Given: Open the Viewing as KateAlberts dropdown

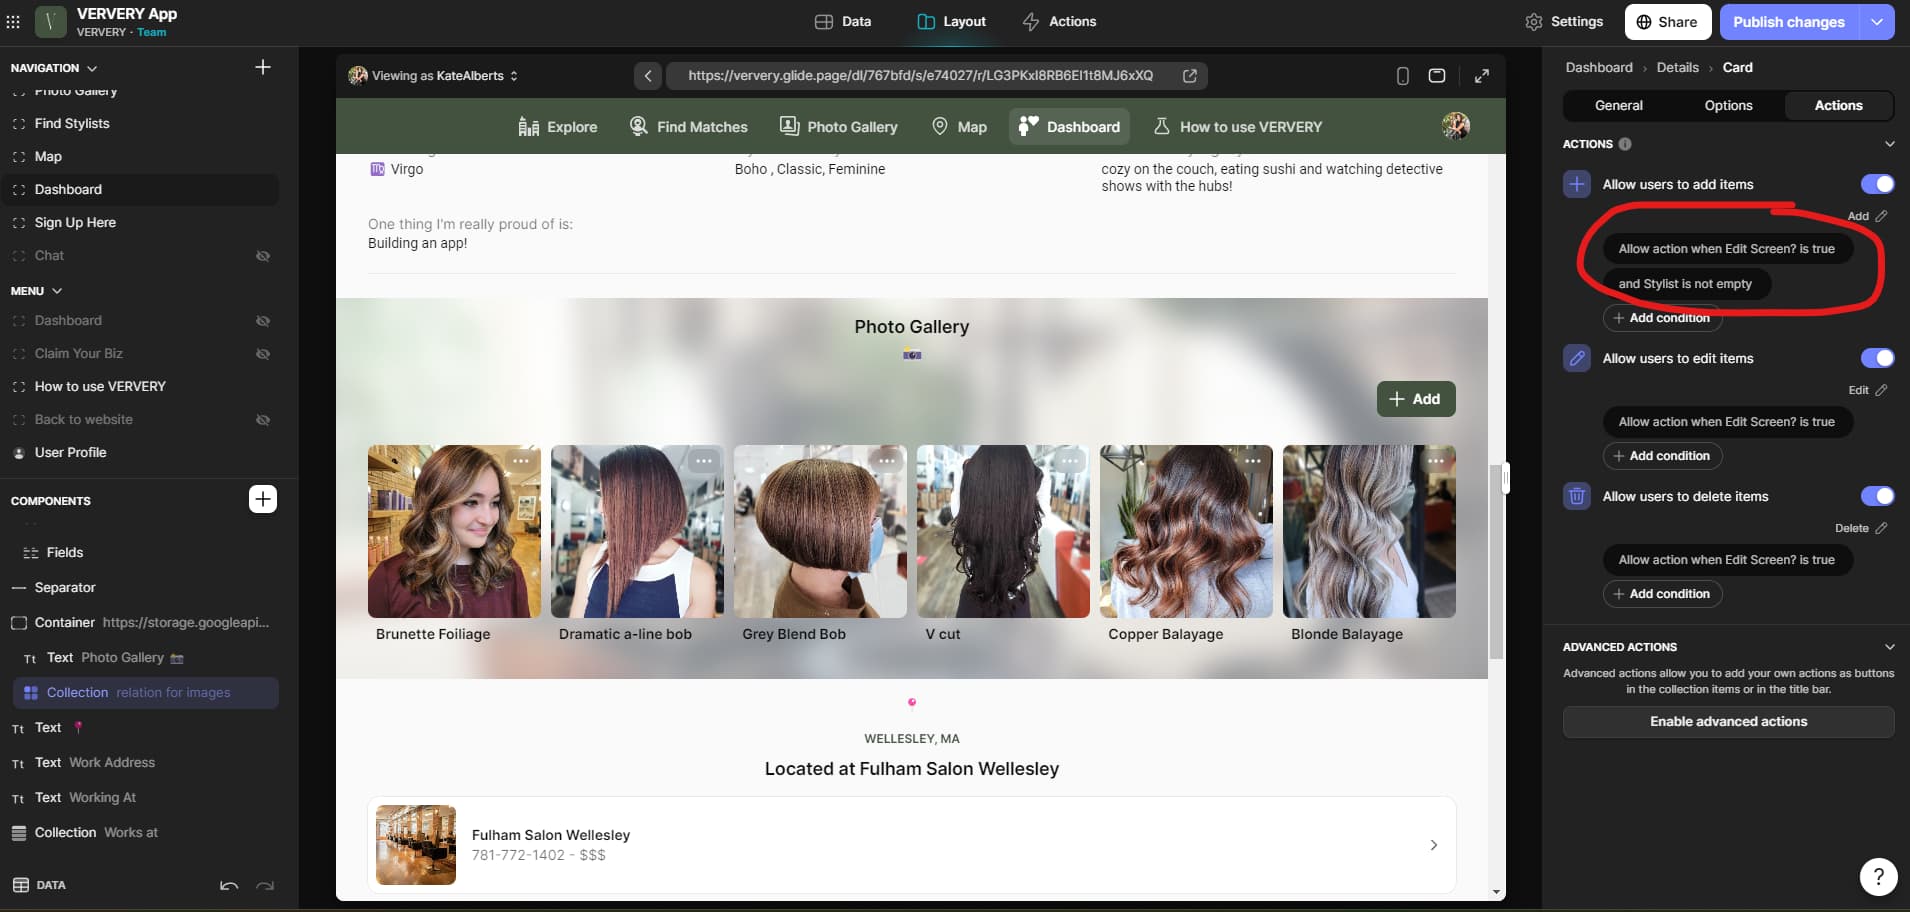Looking at the screenshot, I should 433,76.
